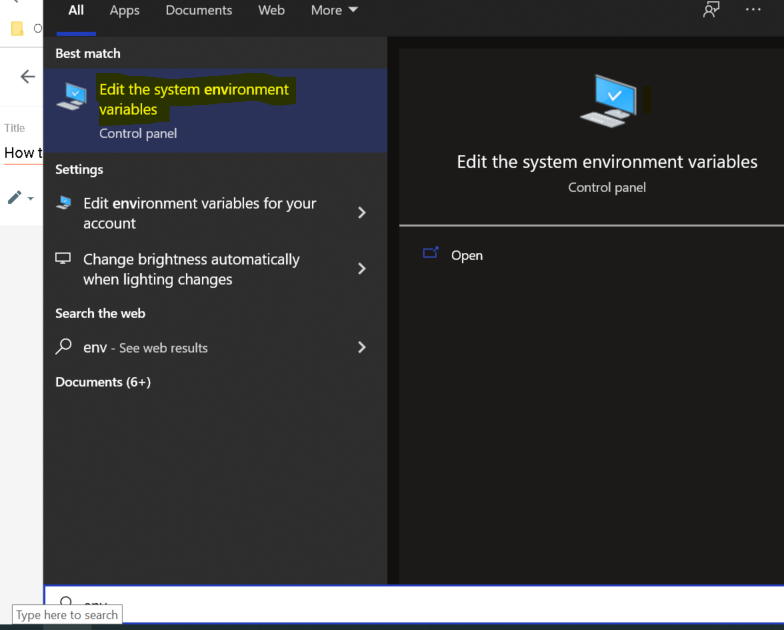The width and height of the screenshot is (784, 630).
Task: Open the three-dot options menu
Action: coord(752,10)
